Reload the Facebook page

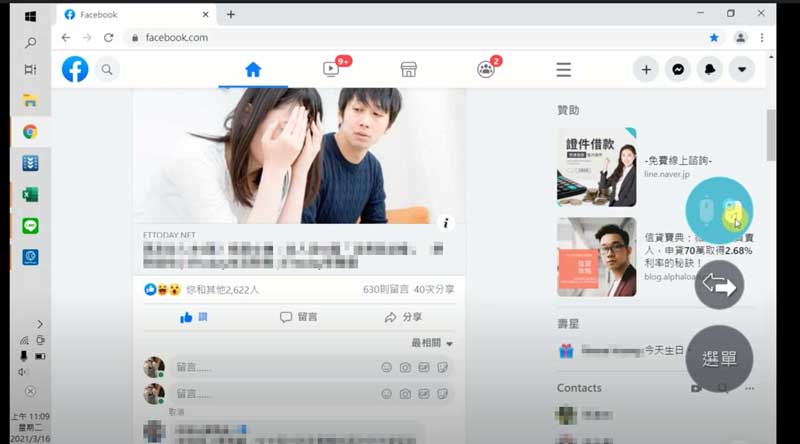click(x=109, y=37)
